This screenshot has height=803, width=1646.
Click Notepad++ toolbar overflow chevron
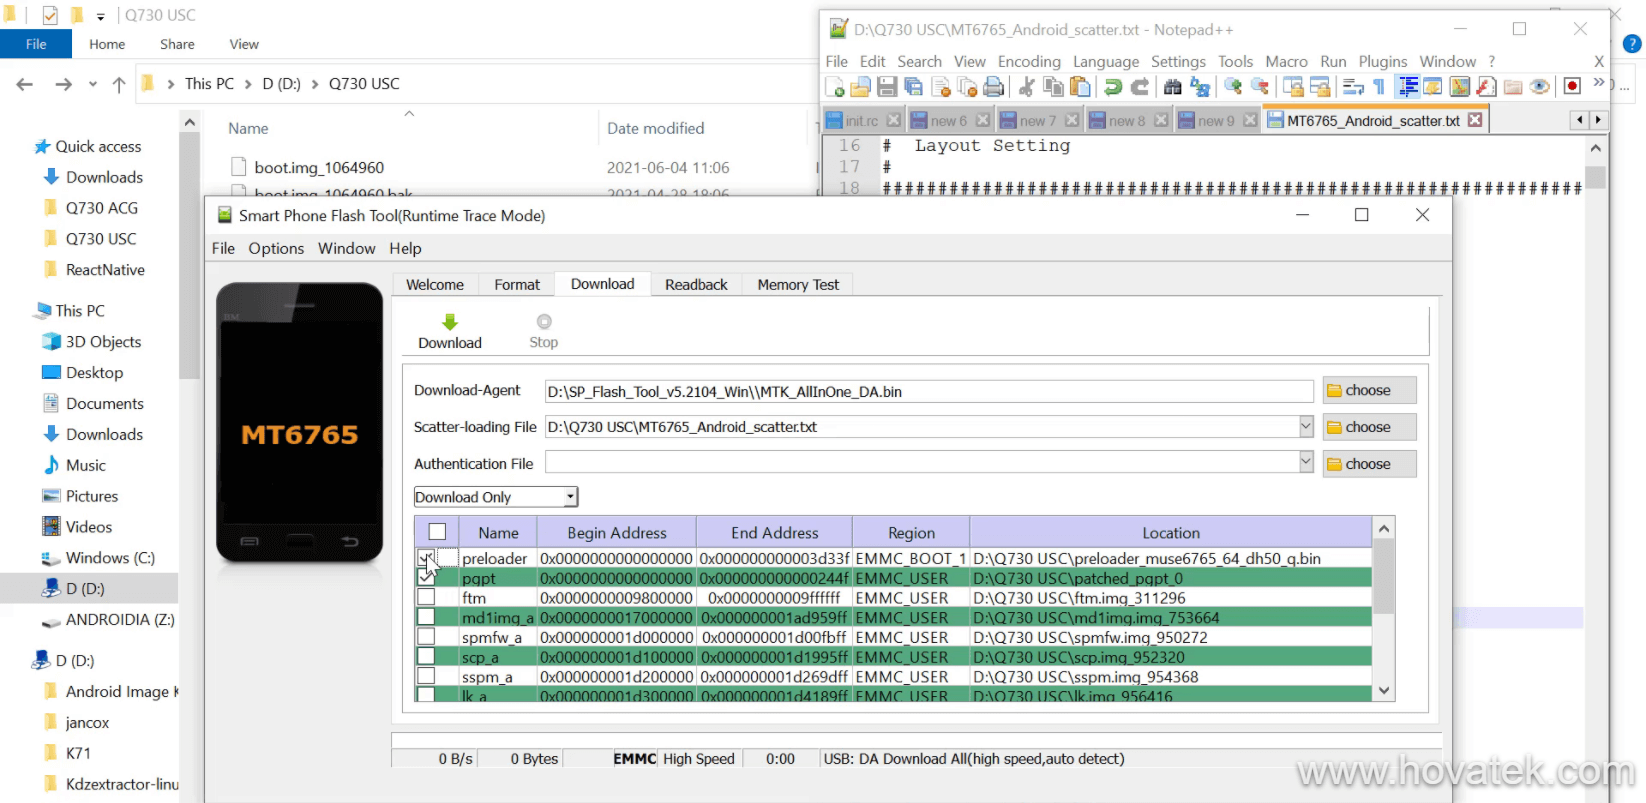pos(1598,82)
